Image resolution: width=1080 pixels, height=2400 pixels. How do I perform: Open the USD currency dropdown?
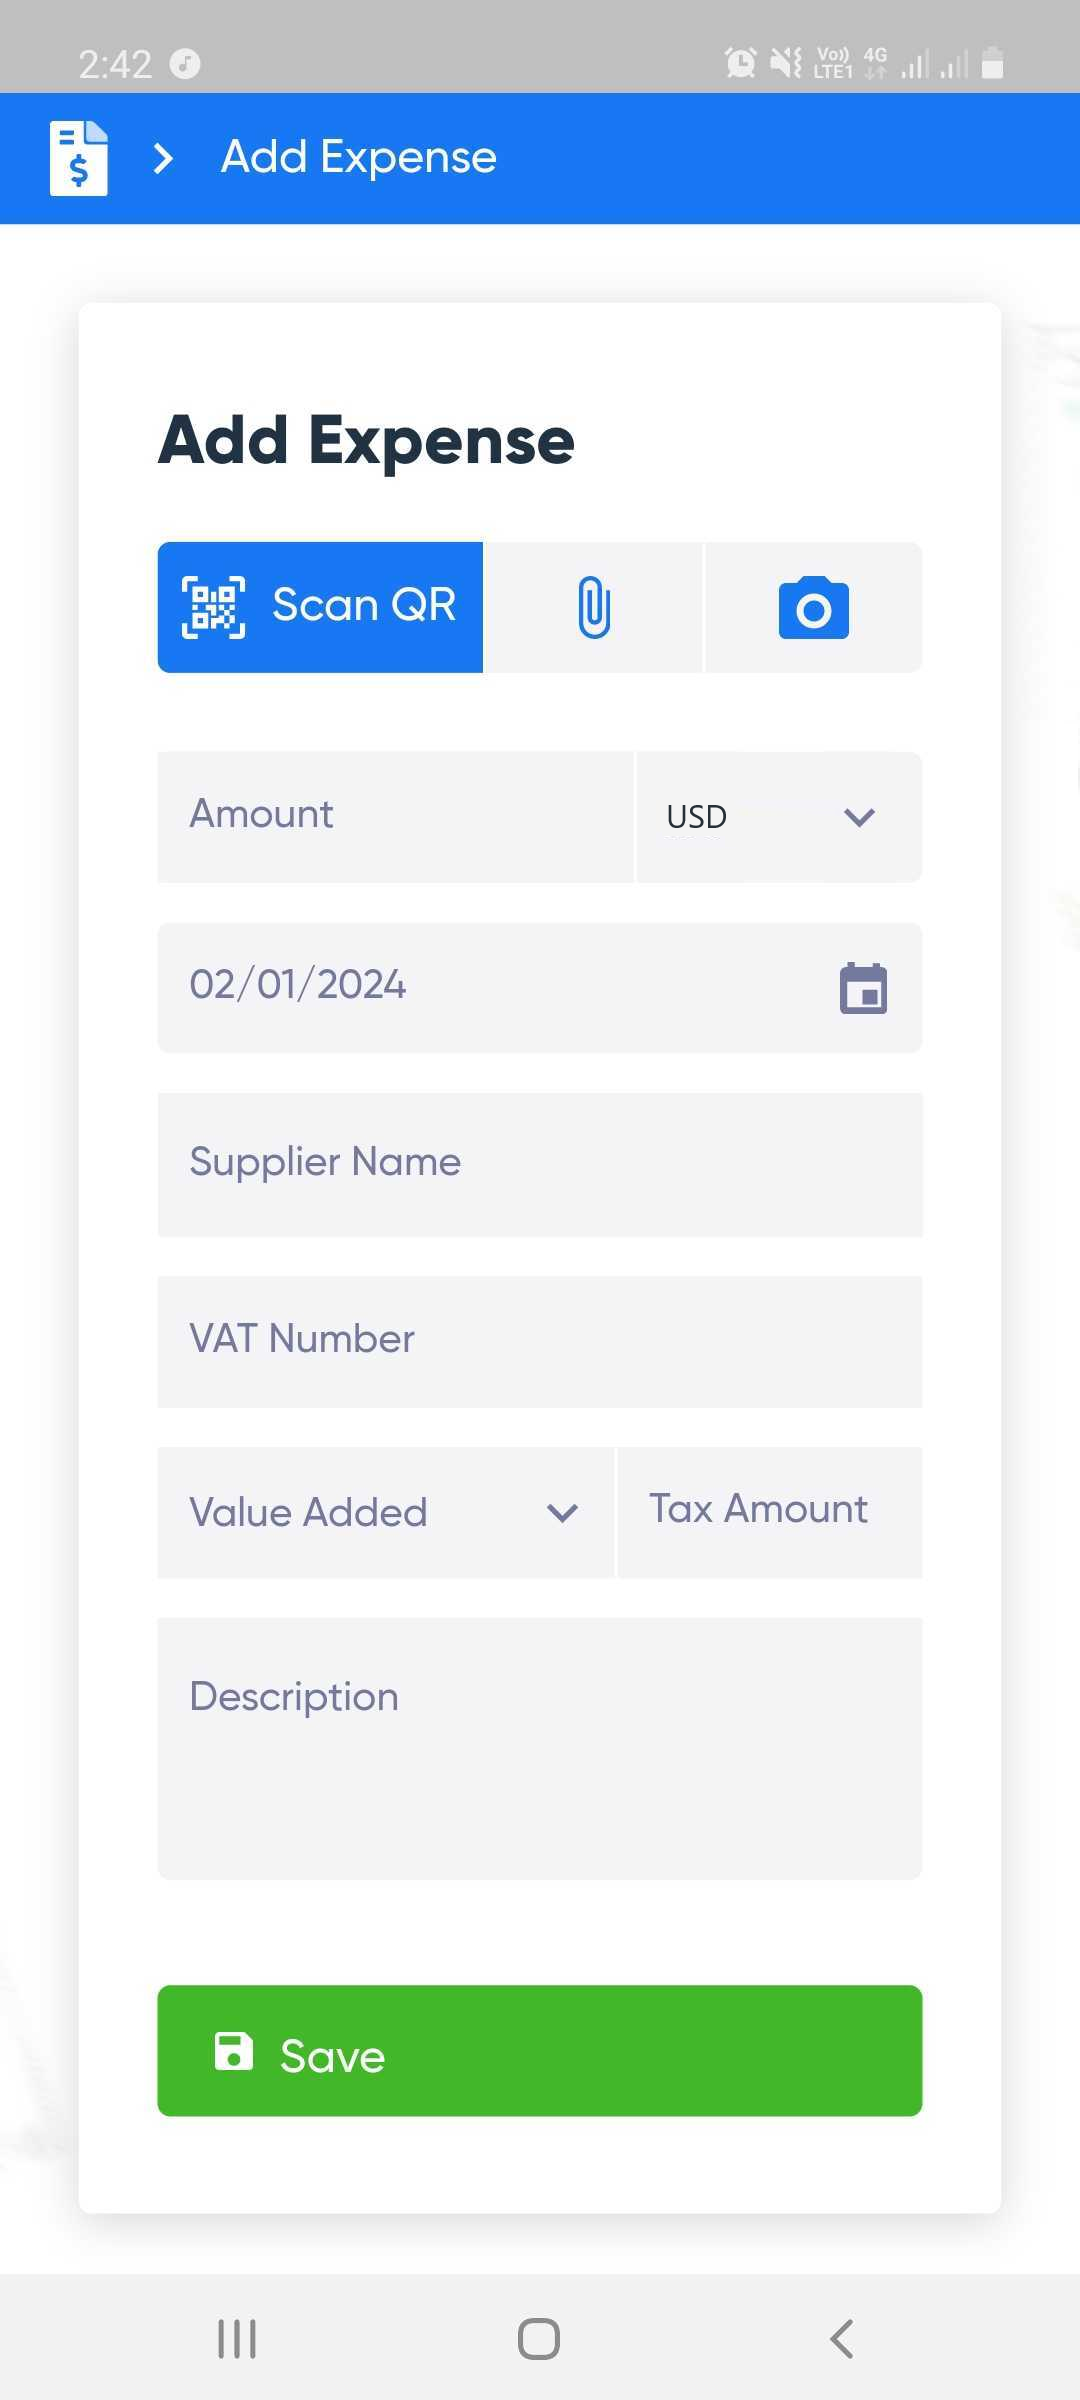pos(778,816)
